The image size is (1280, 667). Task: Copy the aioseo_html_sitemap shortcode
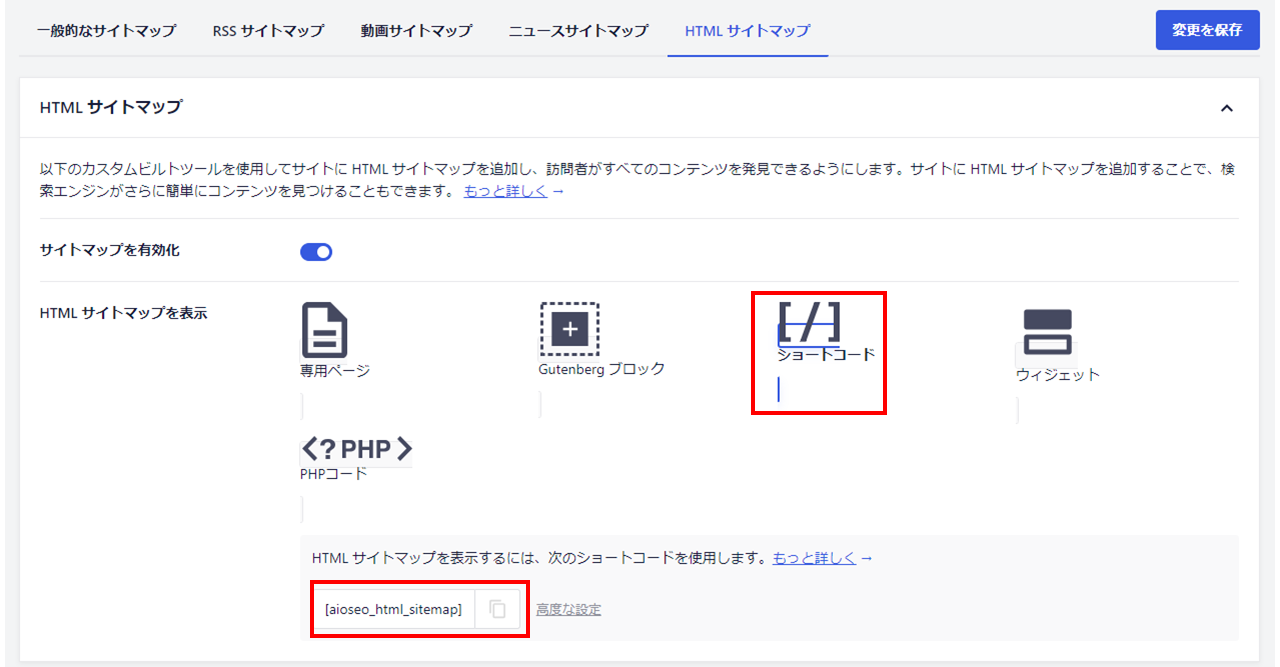coord(497,609)
